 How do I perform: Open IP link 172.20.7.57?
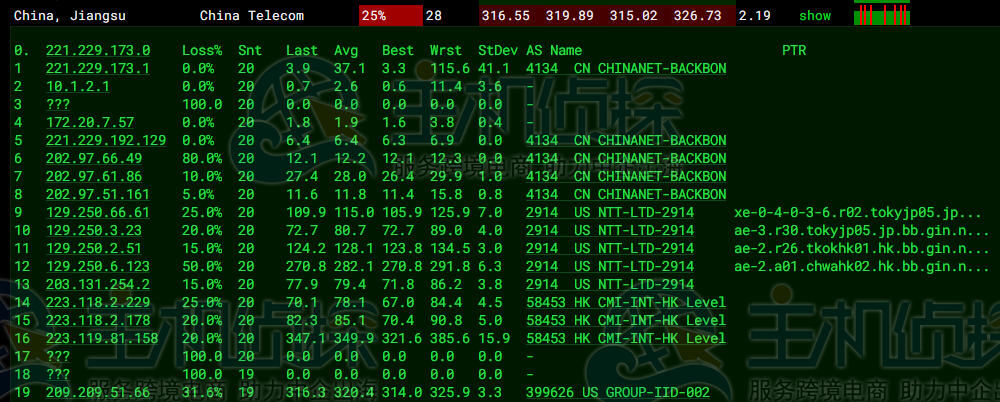click(90, 122)
